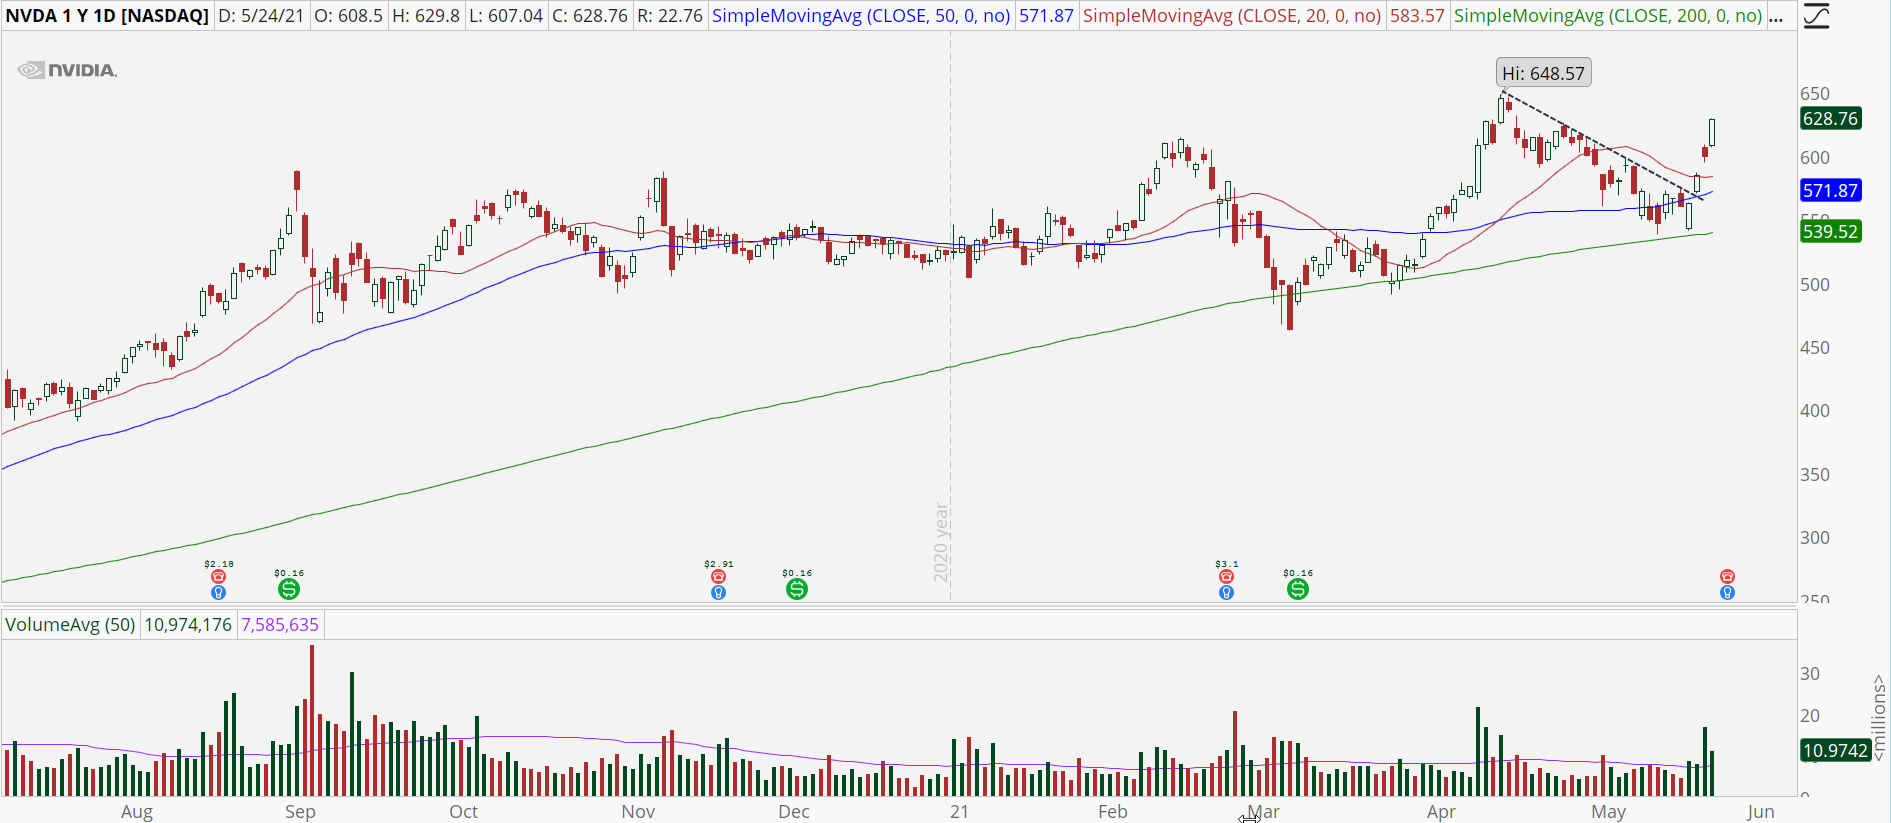
Task: Click the Apr label on the time axis
Action: pyautogui.click(x=1441, y=811)
